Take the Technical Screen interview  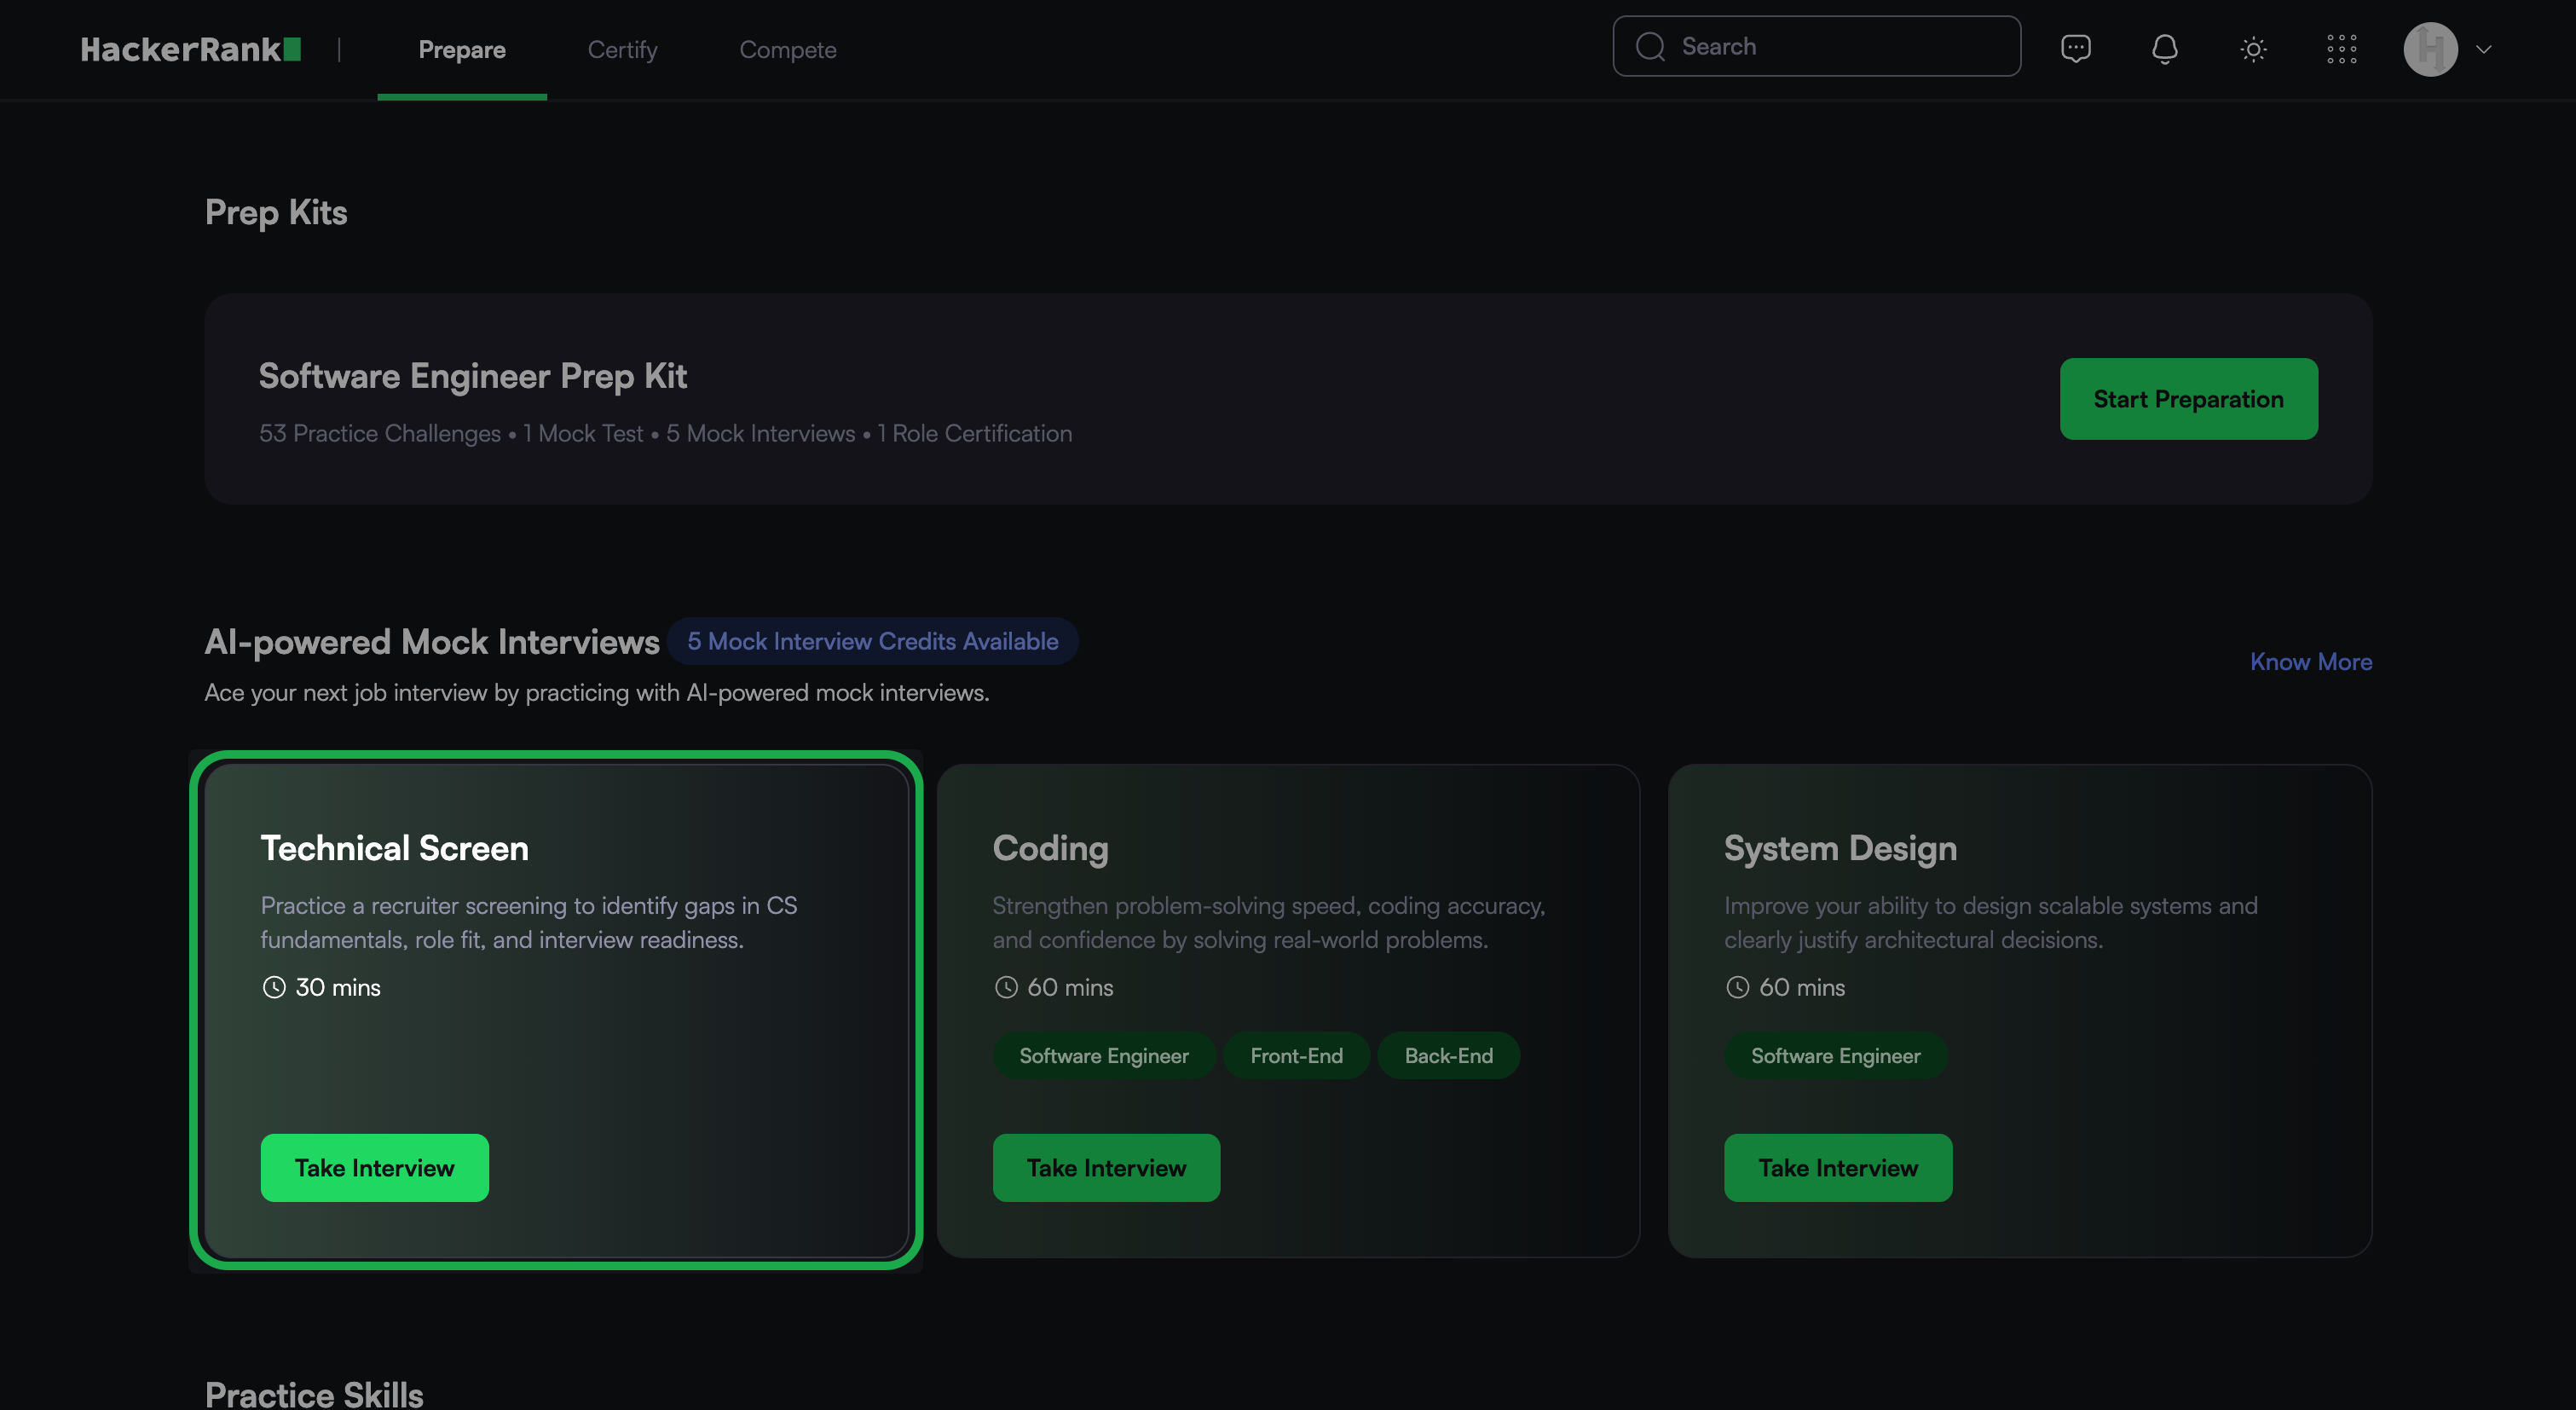point(374,1167)
